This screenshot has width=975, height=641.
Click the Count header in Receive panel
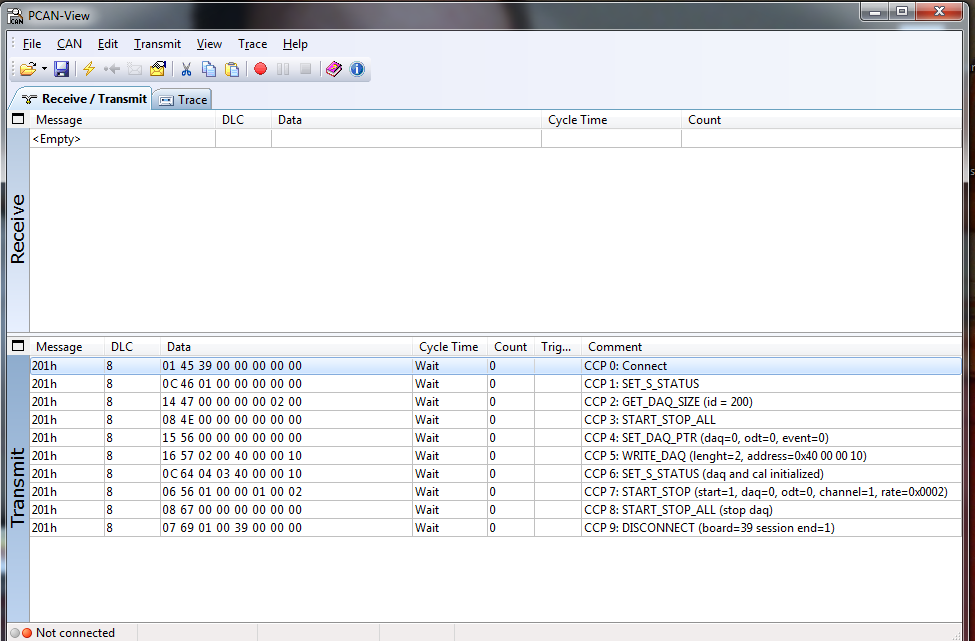point(821,120)
